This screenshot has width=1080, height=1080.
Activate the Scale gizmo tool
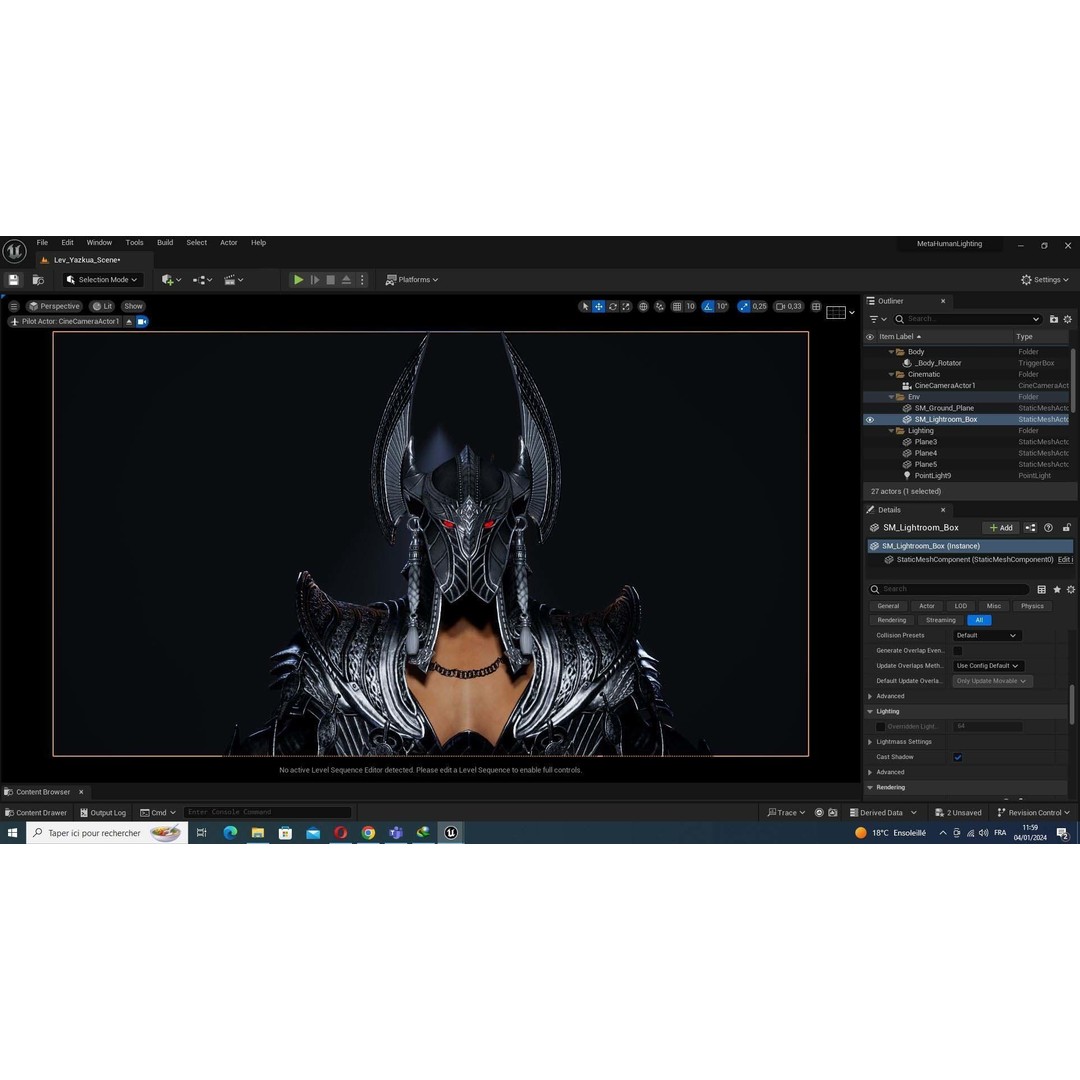click(x=625, y=307)
